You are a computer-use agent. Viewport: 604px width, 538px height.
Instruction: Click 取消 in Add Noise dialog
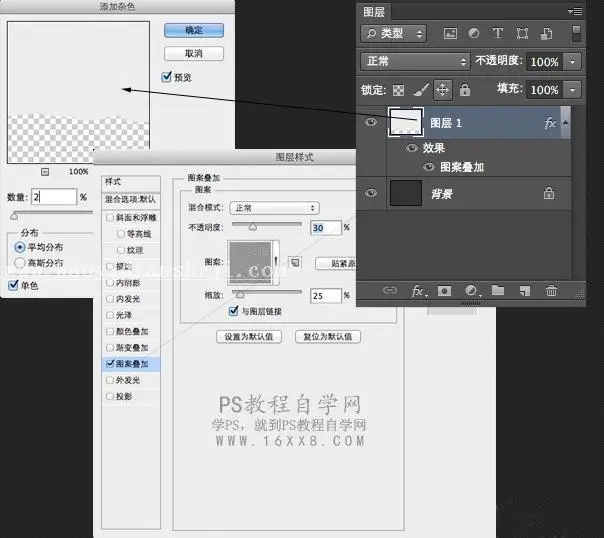(194, 54)
